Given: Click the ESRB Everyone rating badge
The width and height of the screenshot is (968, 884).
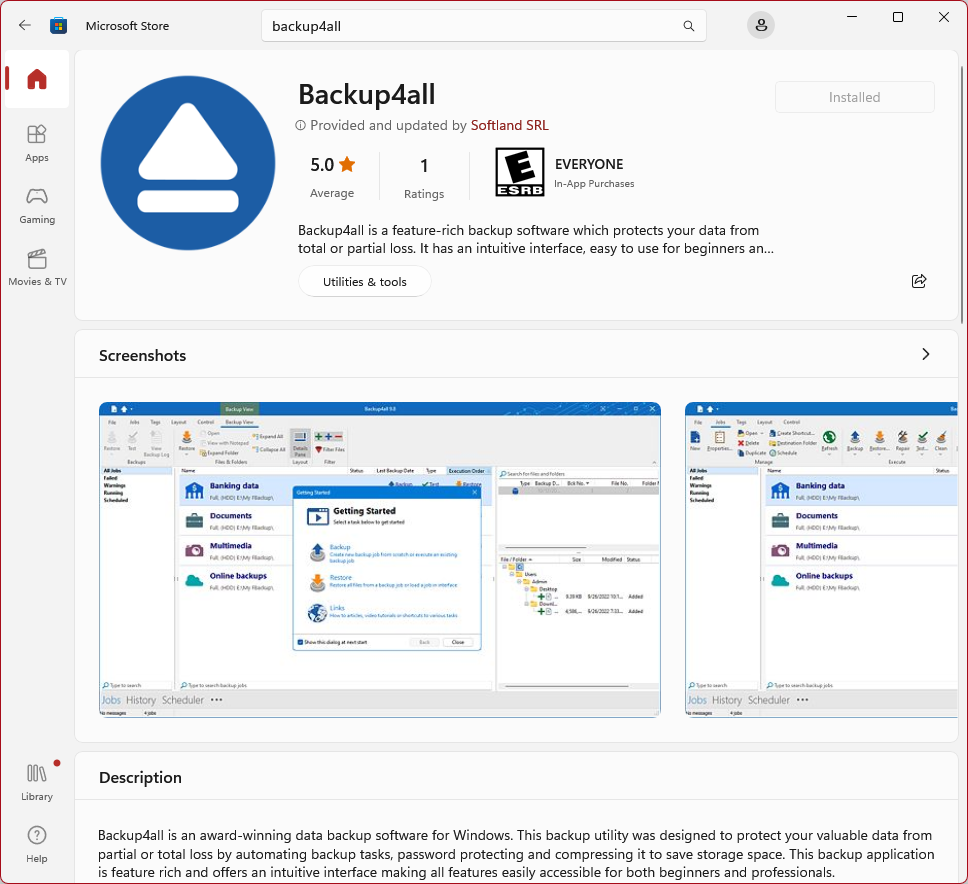Looking at the screenshot, I should [x=520, y=172].
